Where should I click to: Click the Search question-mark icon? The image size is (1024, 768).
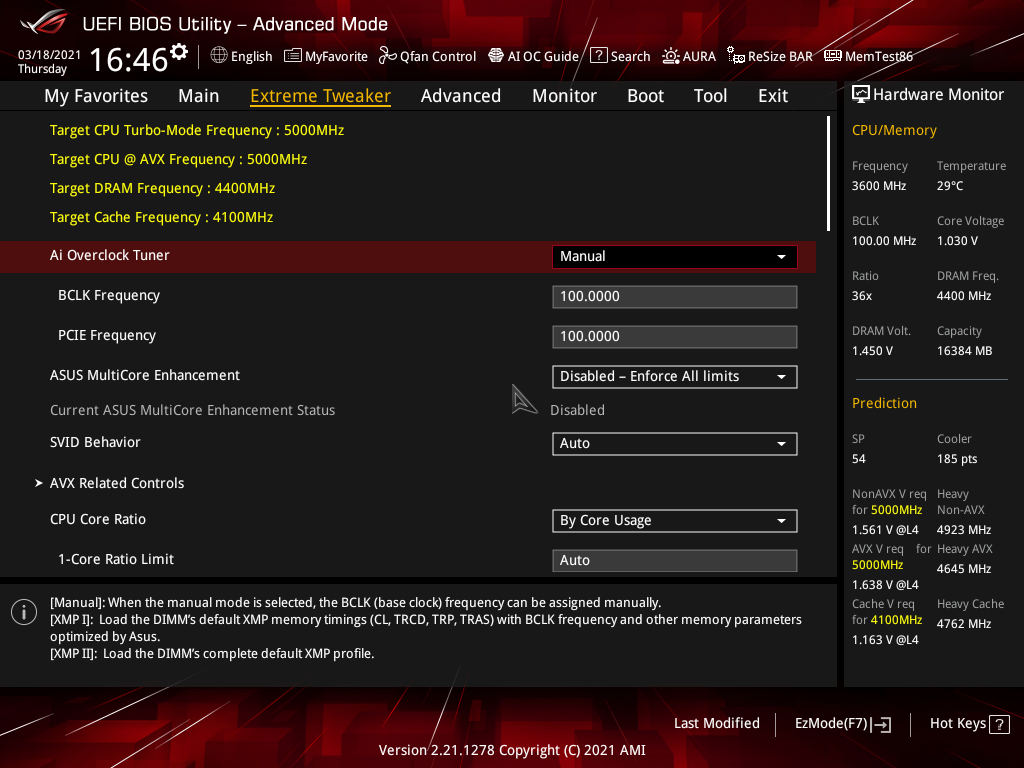tap(599, 56)
